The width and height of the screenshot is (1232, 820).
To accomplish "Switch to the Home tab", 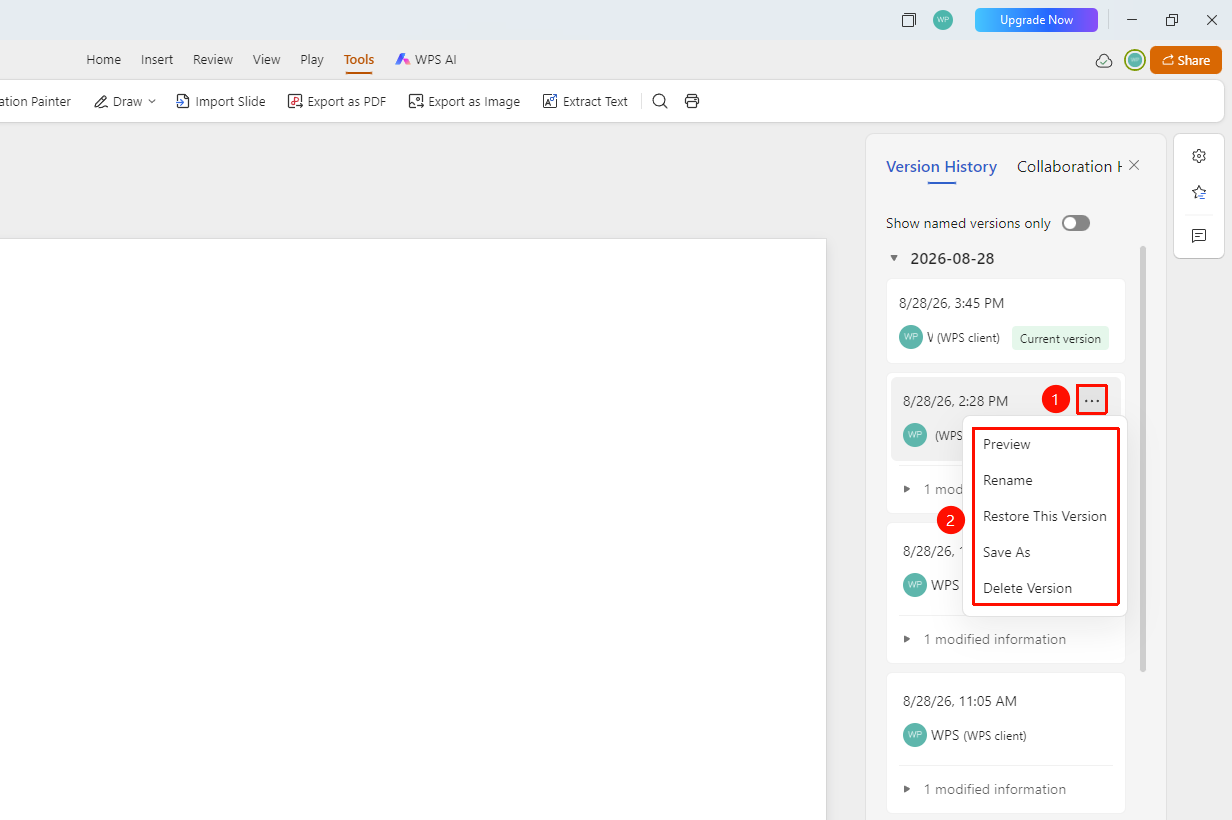I will coord(104,60).
